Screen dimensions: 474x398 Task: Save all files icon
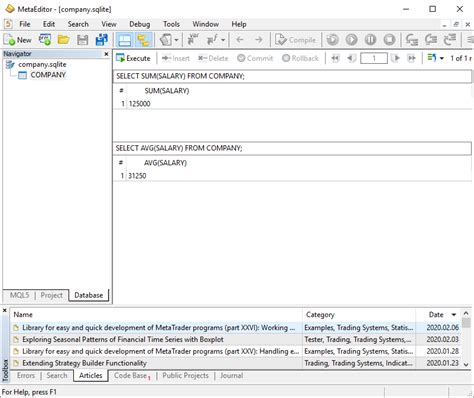click(101, 40)
